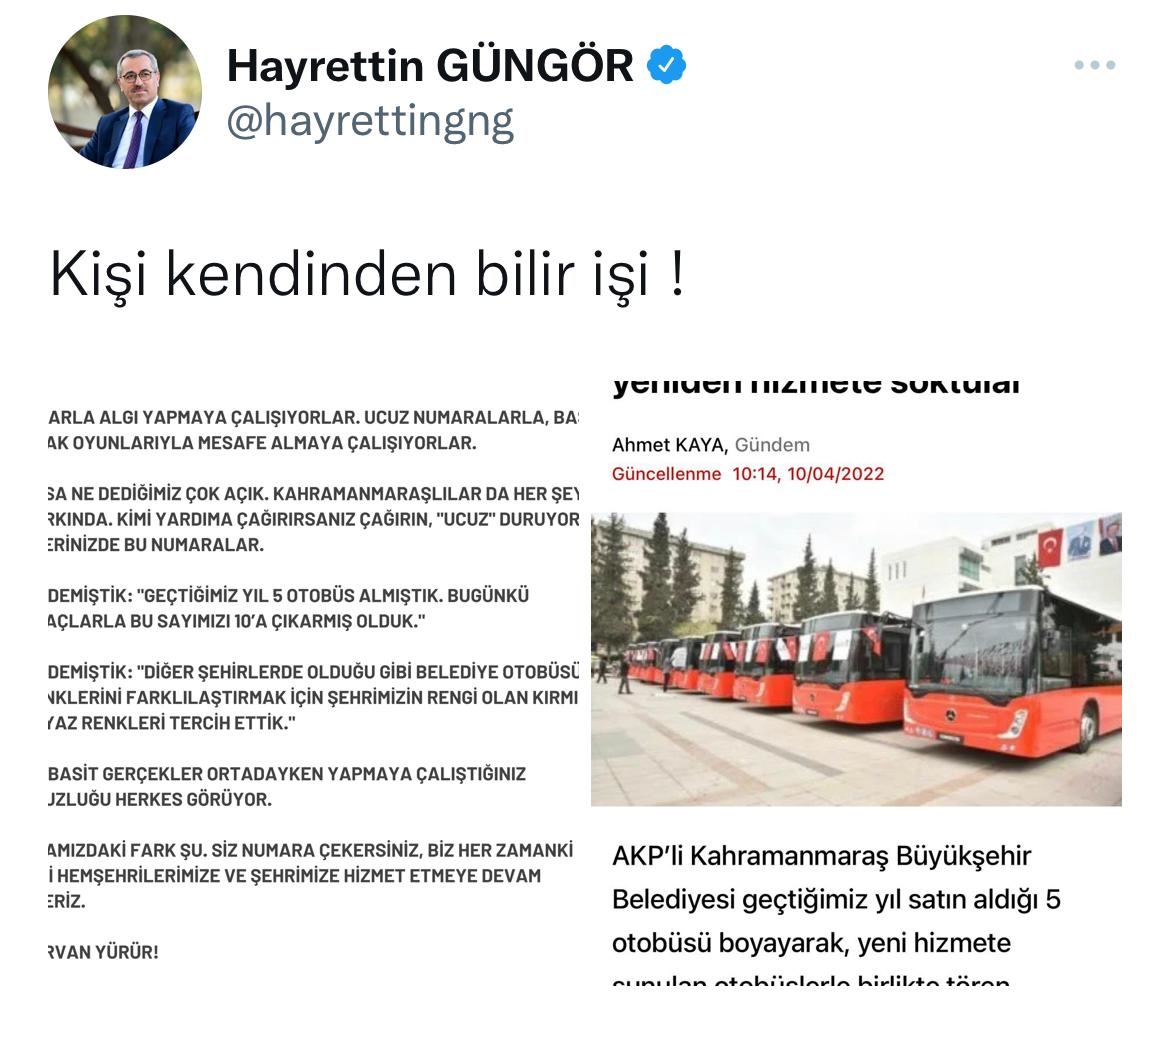Click the KAHRAMANMARAŞLILAR DA HER ŞEY paragraph

point(313,520)
